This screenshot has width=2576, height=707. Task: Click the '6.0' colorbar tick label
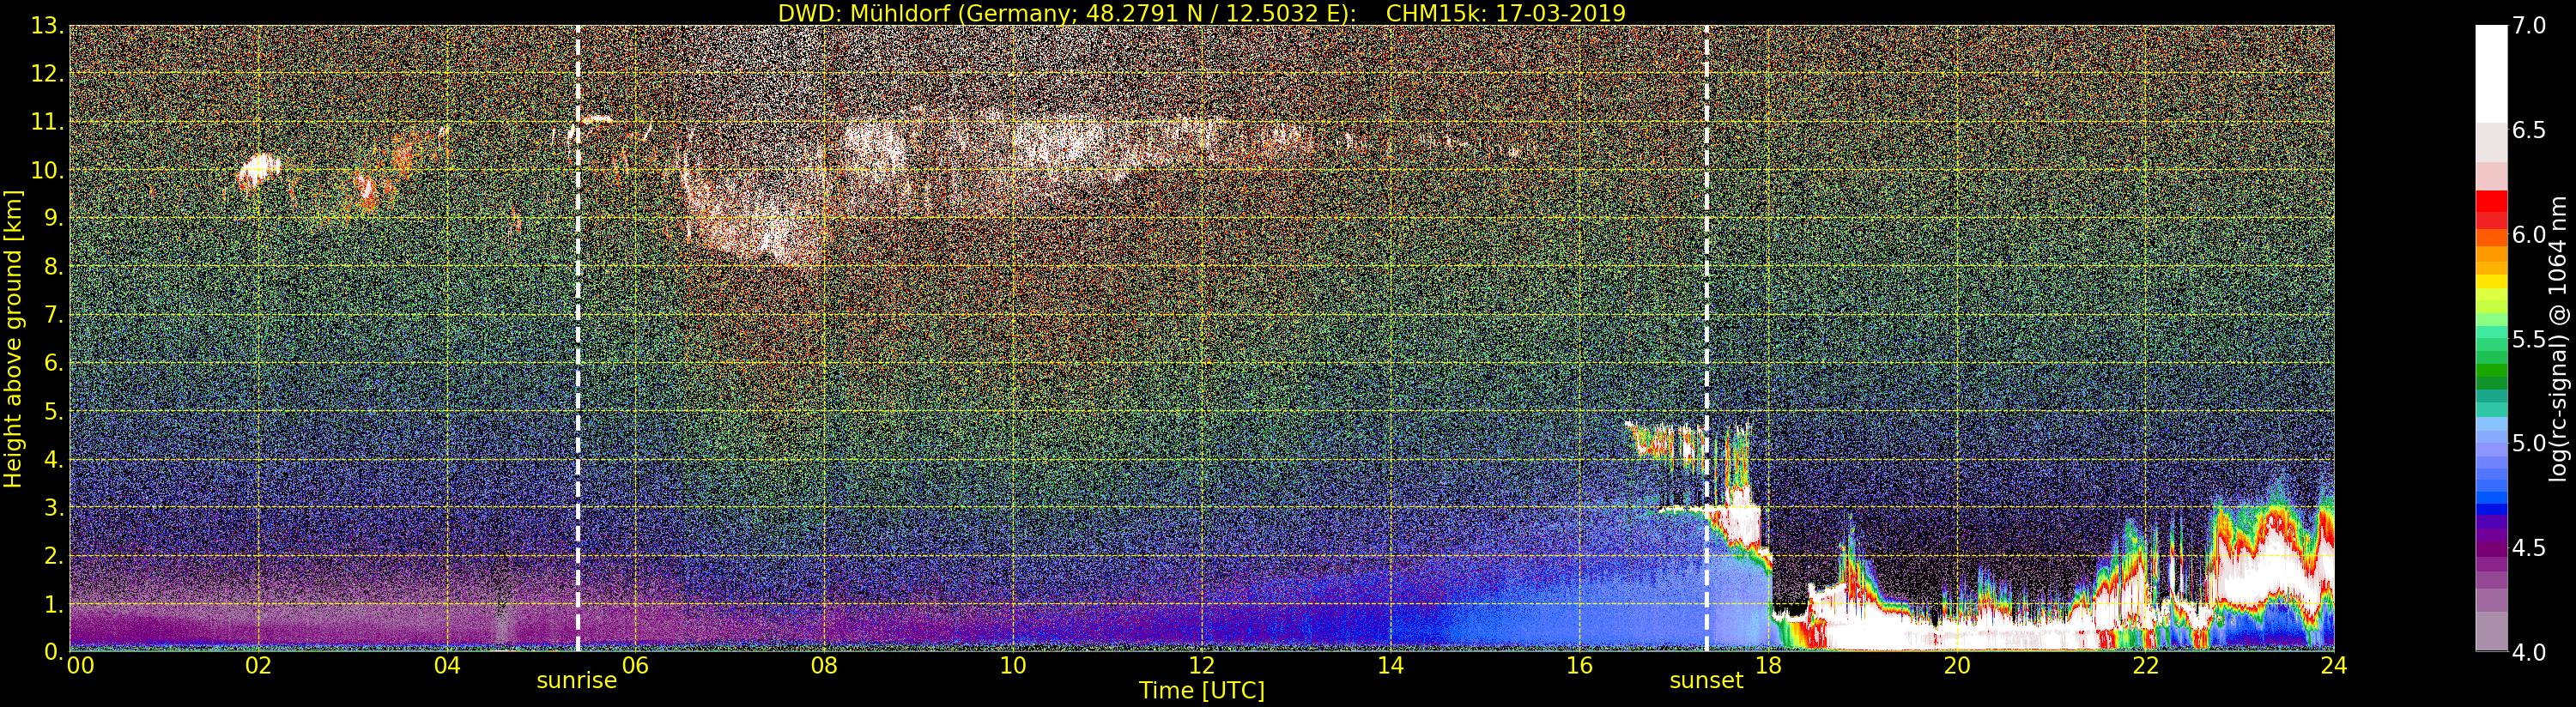(2530, 234)
